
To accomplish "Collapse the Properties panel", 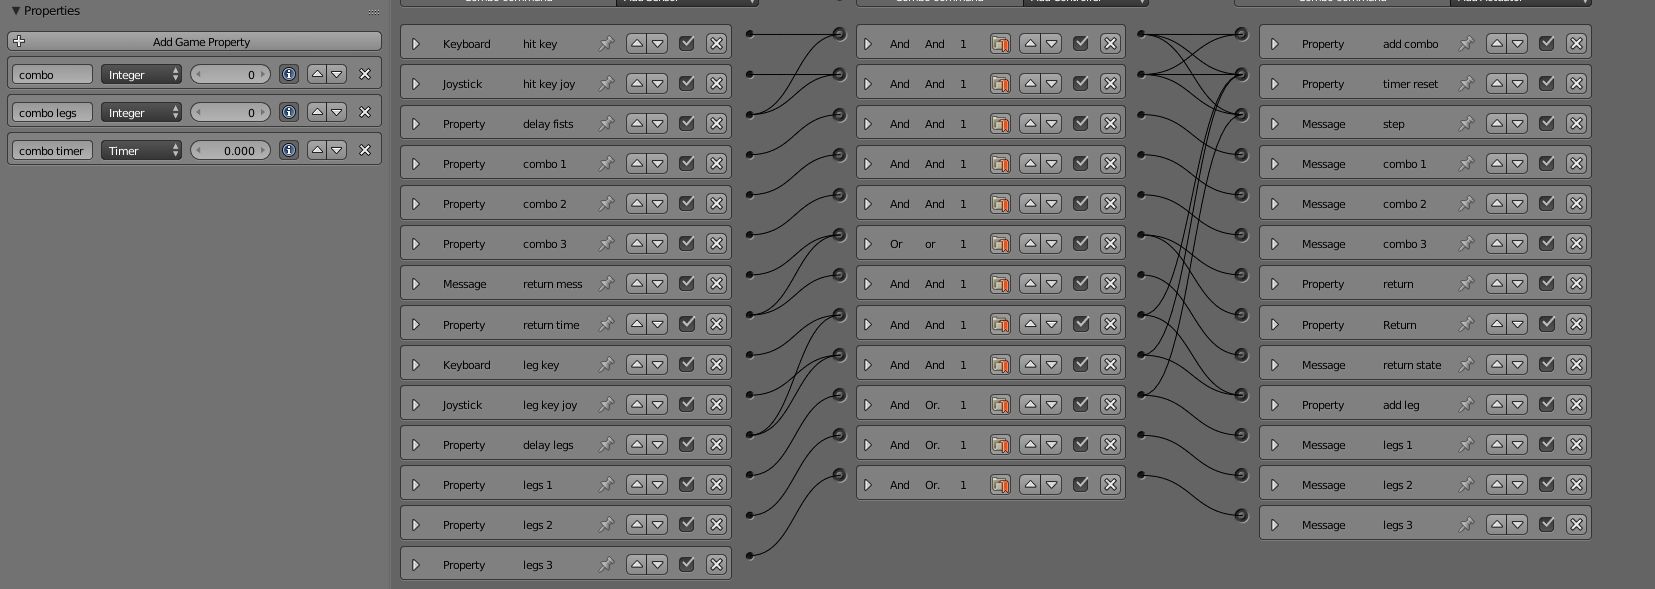I will click(x=16, y=11).
